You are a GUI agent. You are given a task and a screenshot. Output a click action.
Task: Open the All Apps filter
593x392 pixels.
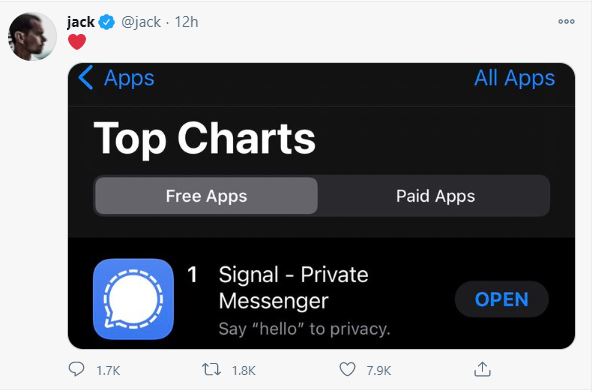514,78
